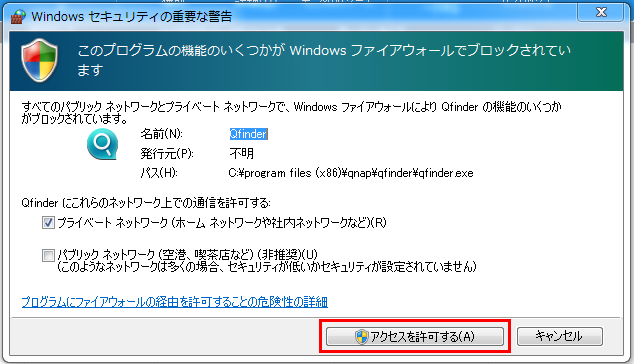Click the firewall icon in the title bar
This screenshot has height=364, width=634.
pyautogui.click(x=18, y=17)
